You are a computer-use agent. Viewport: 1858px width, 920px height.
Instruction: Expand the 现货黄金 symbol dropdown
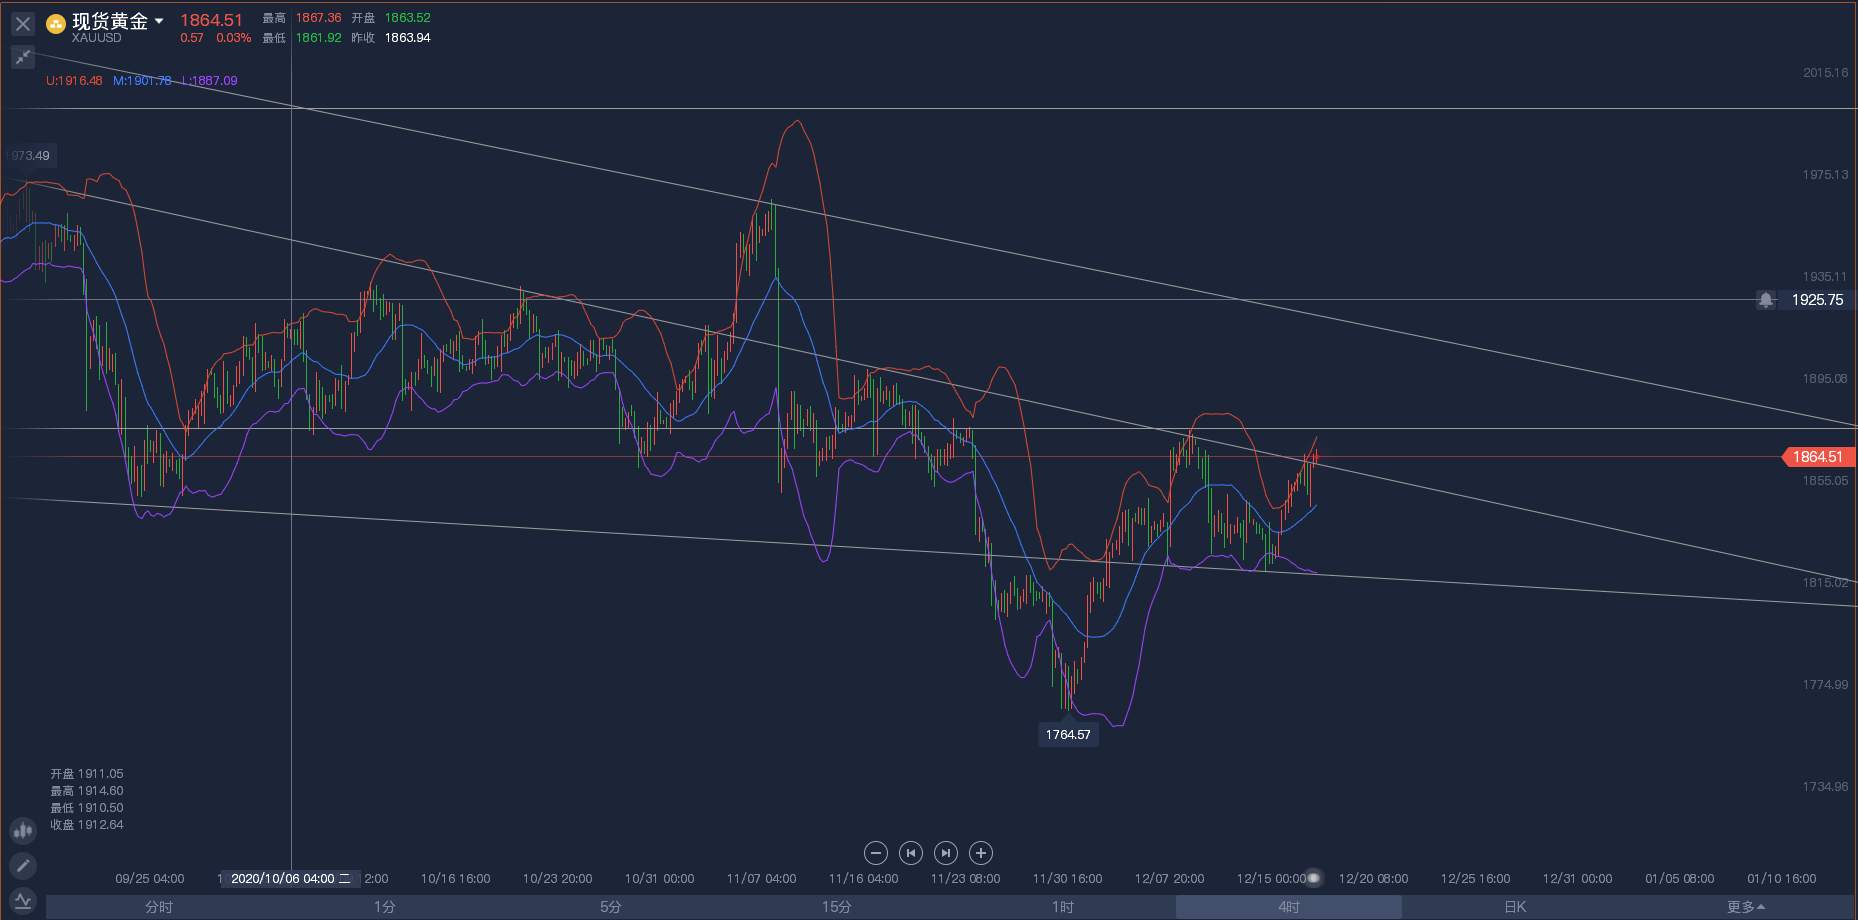point(159,21)
